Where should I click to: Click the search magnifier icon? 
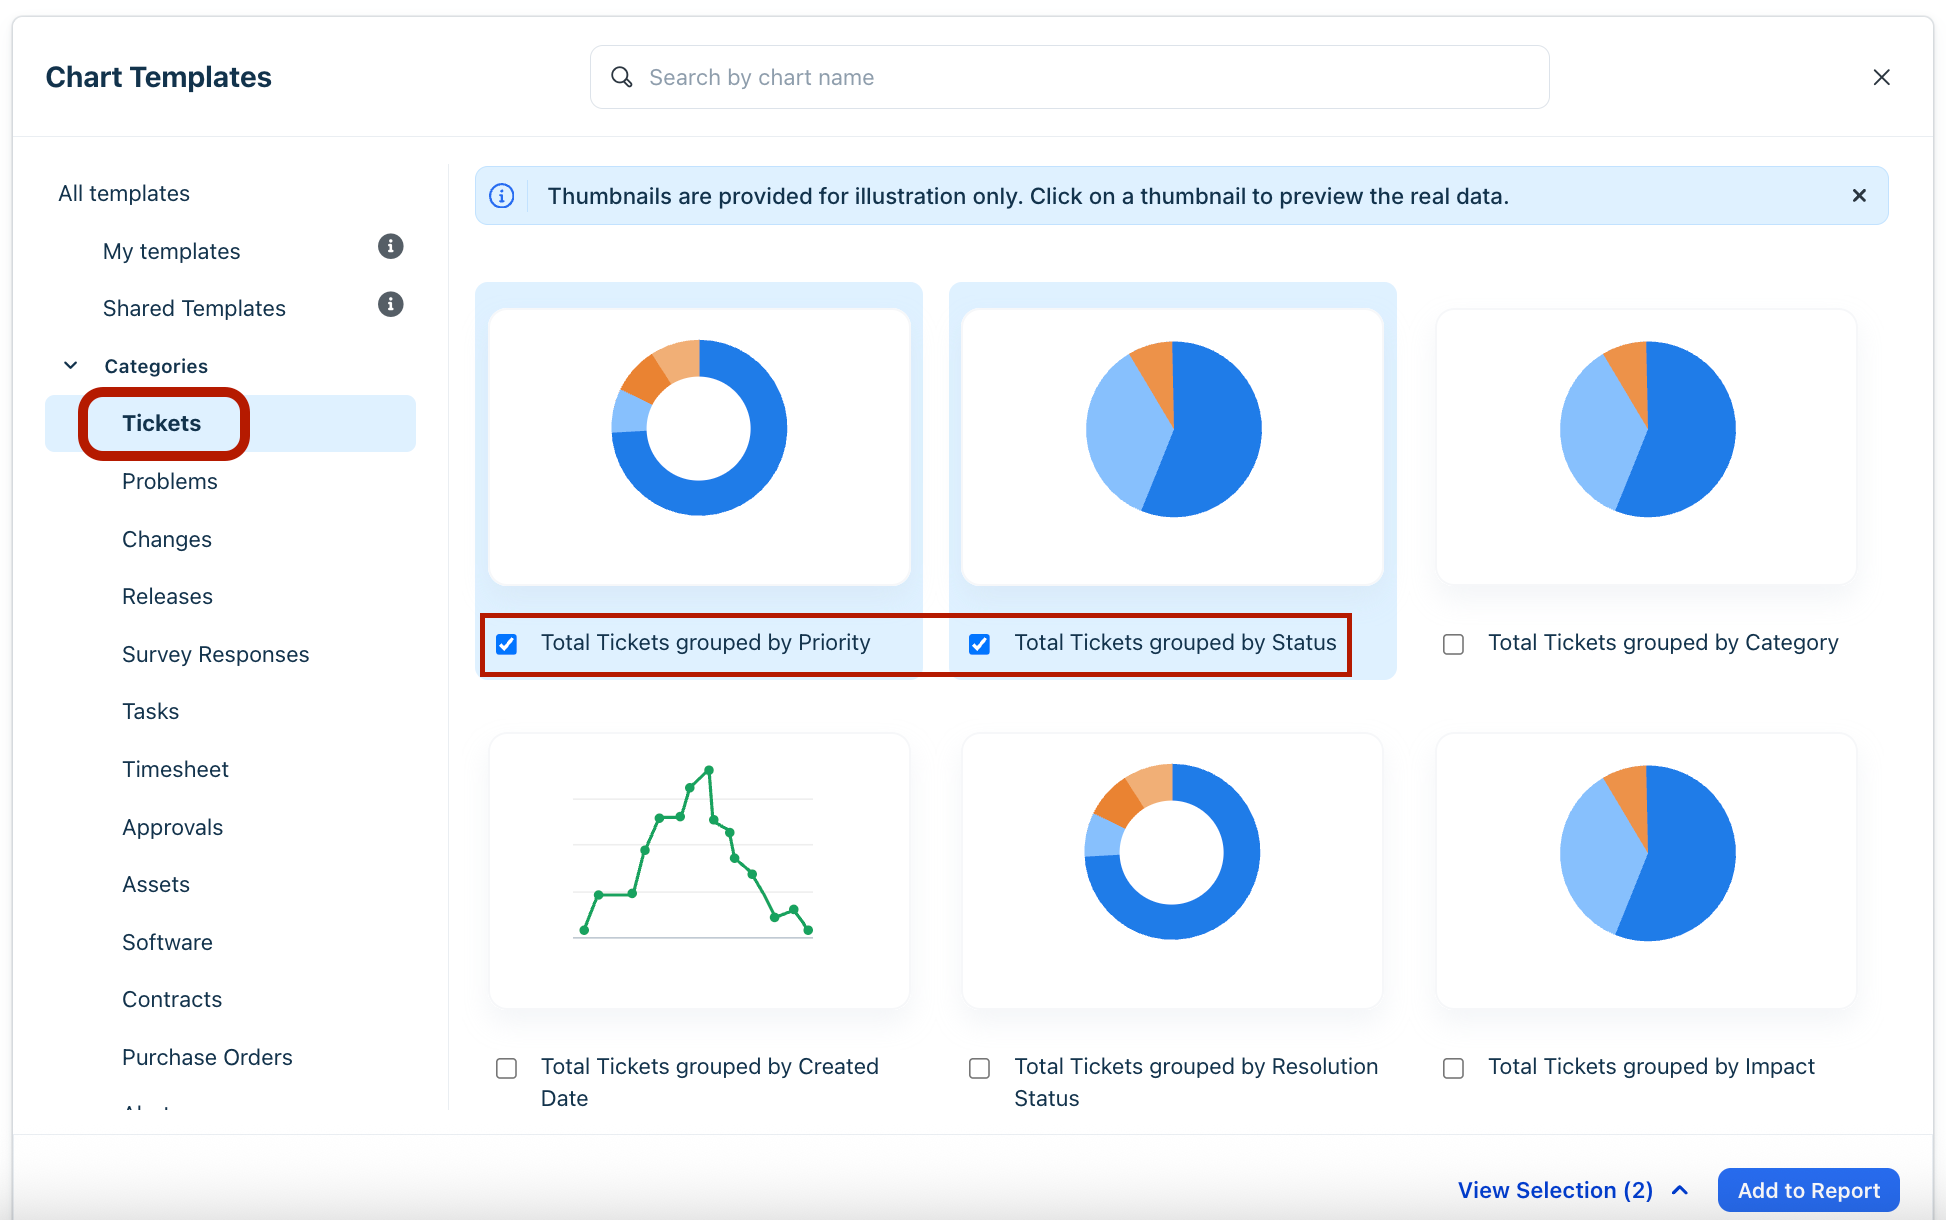(x=622, y=77)
